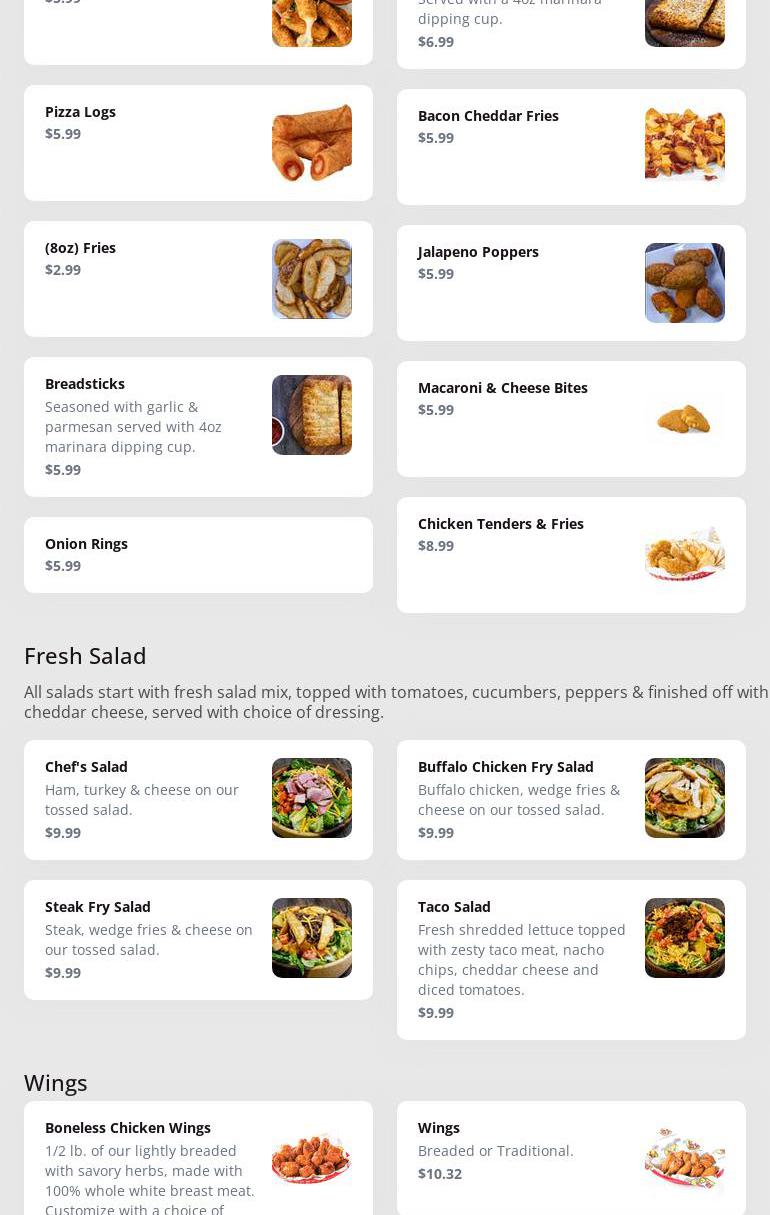Select Chicken Tenders & Fries photo

tap(684, 555)
